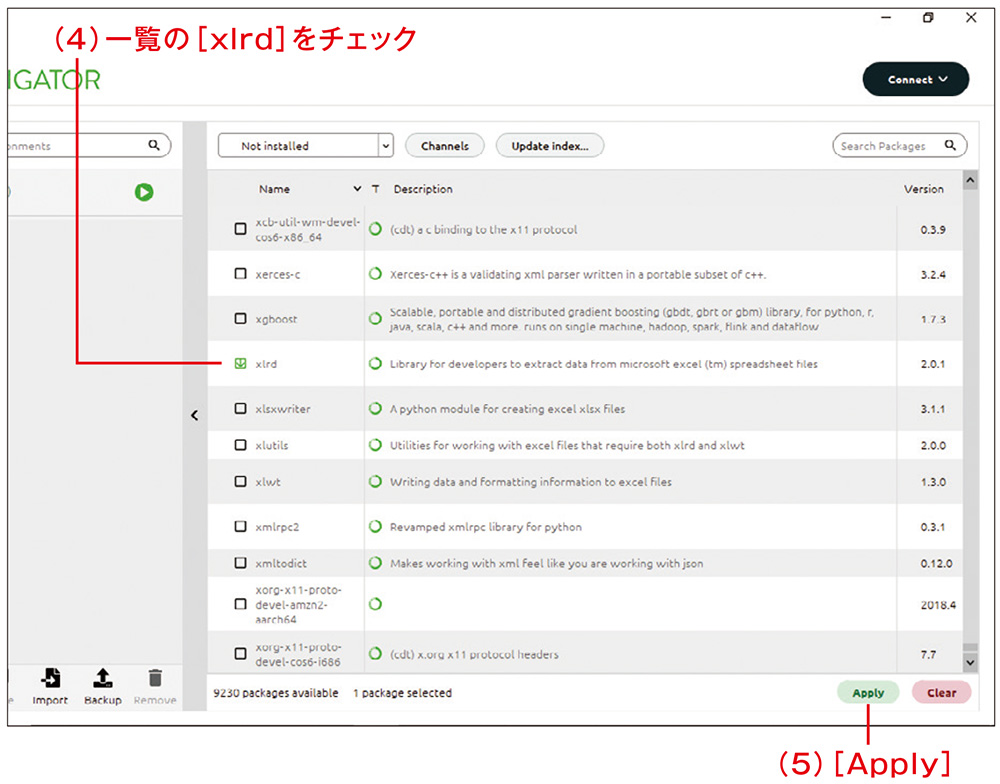Click the status circle icon for xgboost

376,319
